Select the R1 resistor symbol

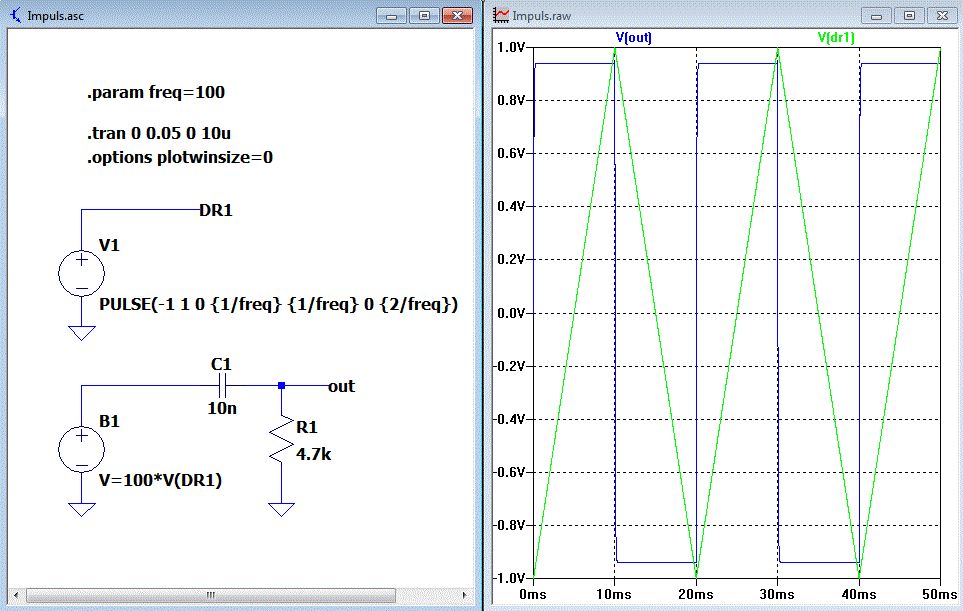tap(283, 439)
